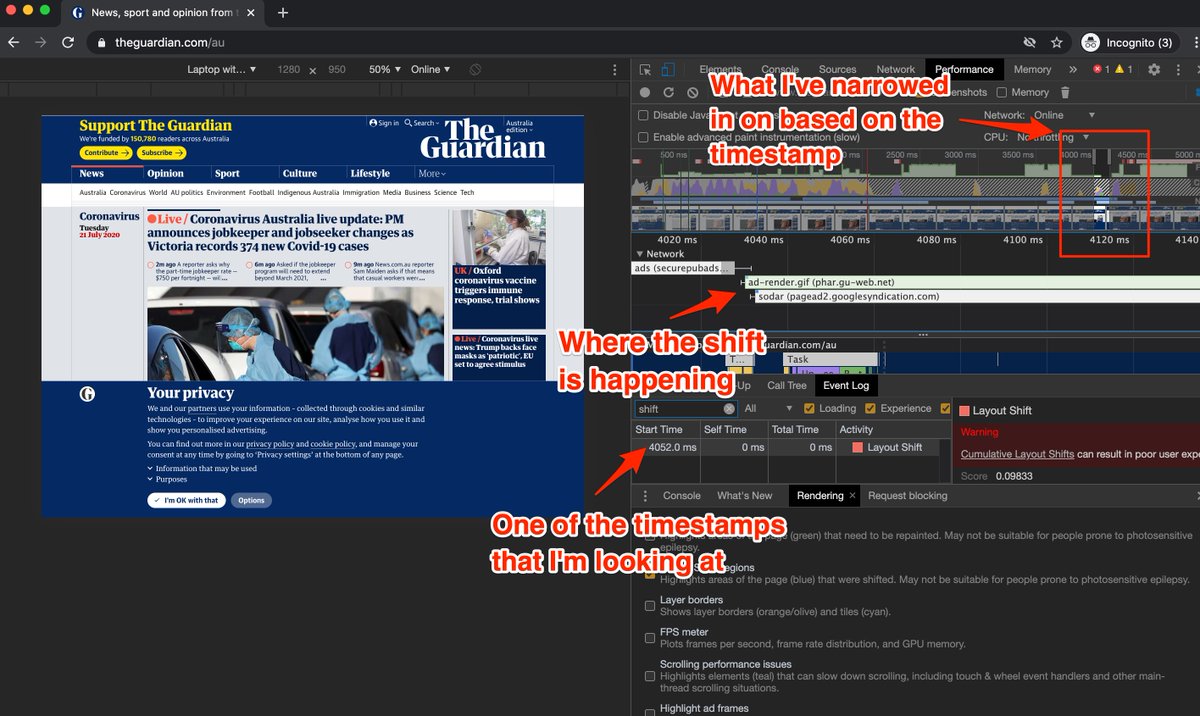1200x716 pixels.
Task: Uncheck the Loading filter checkbox
Action: pos(808,409)
